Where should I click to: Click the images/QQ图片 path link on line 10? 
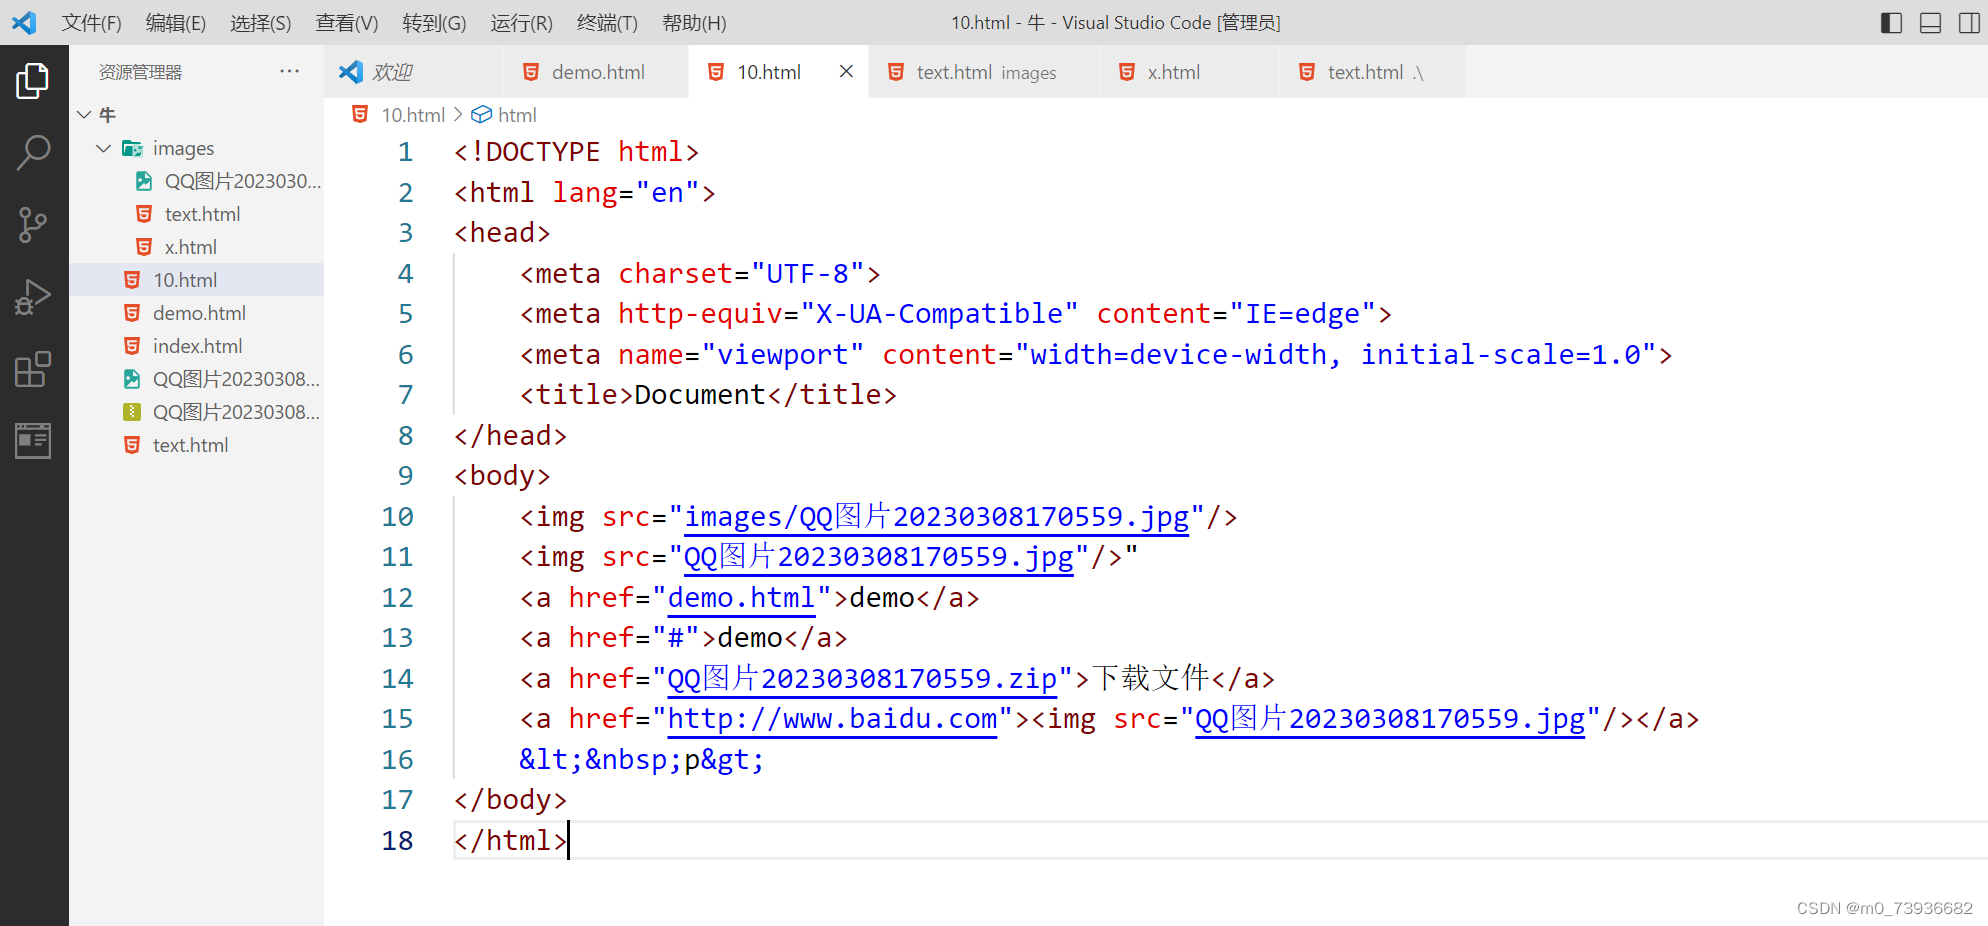936,517
